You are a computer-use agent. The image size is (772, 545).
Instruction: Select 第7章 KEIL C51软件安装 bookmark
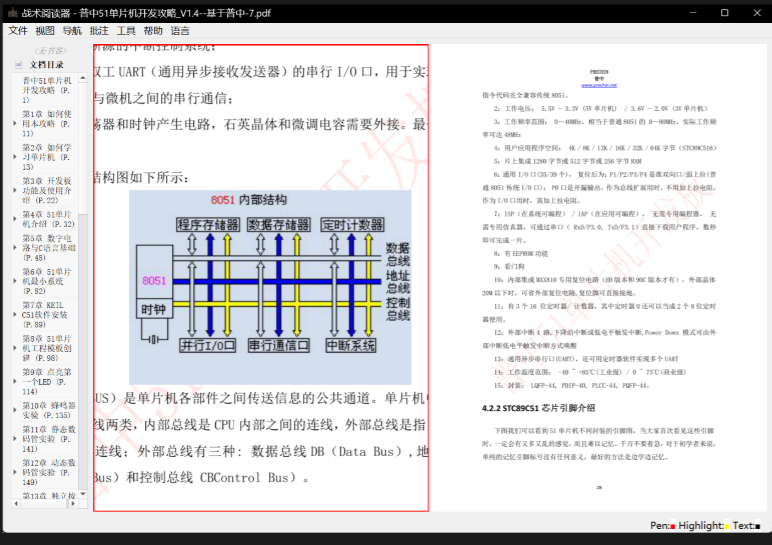click(x=47, y=313)
